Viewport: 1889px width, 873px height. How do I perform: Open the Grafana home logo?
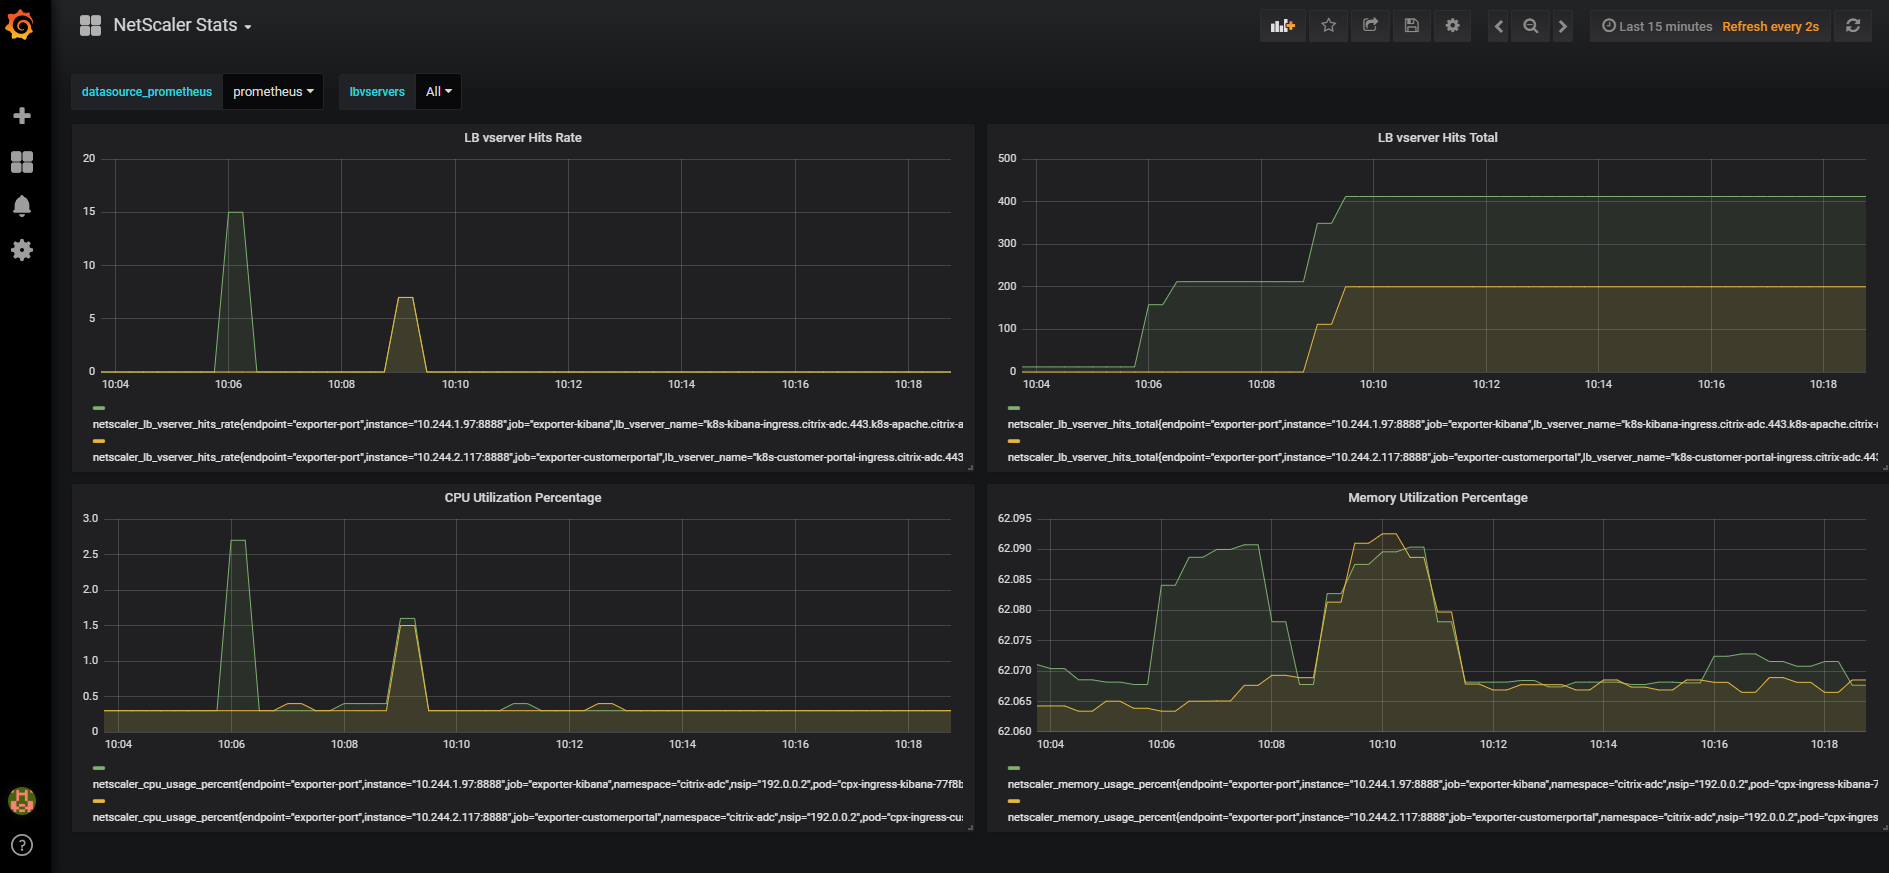click(x=20, y=25)
